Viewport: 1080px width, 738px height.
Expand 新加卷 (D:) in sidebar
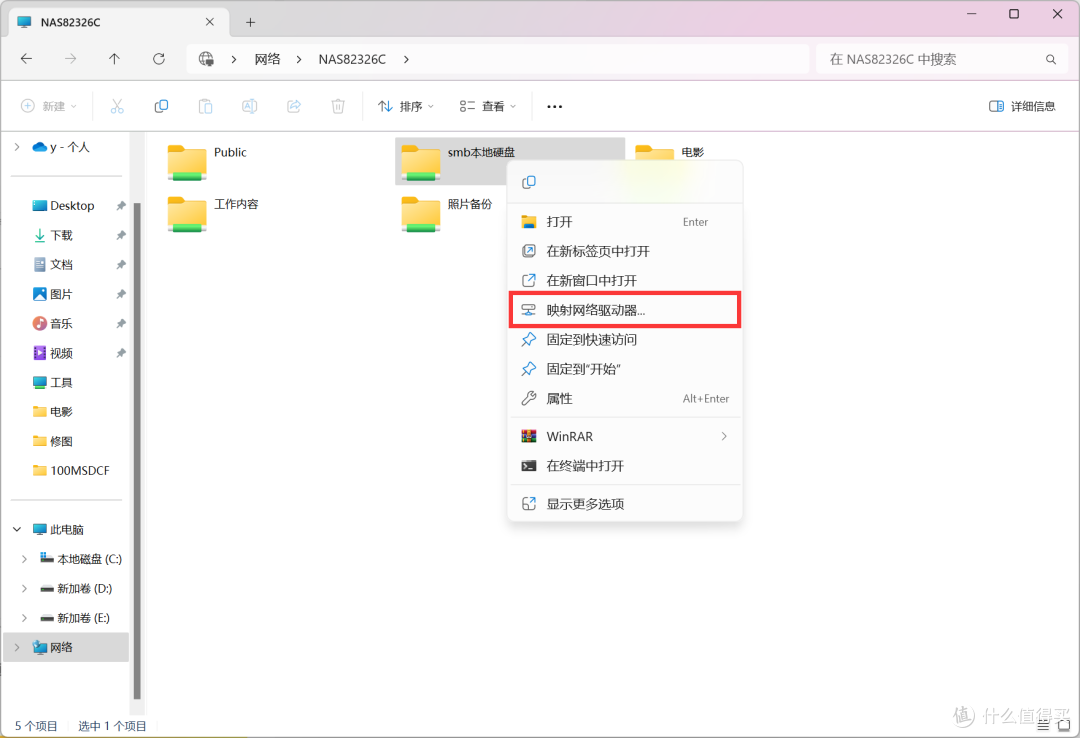pos(25,588)
